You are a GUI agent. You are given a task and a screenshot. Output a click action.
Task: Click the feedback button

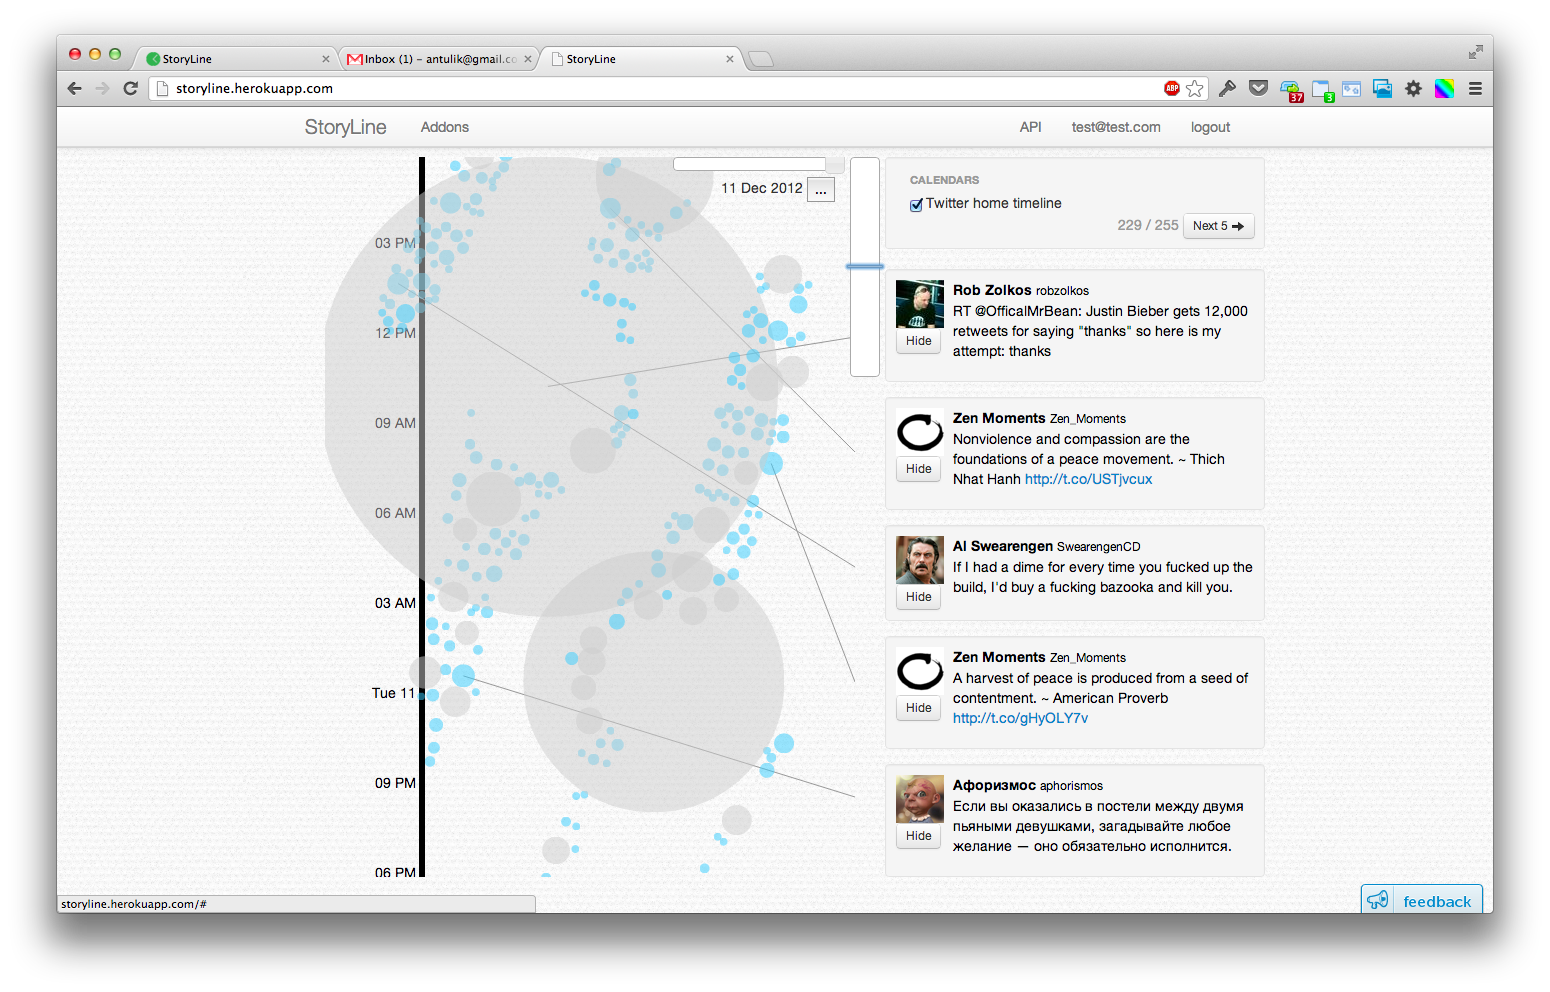pos(1421,900)
